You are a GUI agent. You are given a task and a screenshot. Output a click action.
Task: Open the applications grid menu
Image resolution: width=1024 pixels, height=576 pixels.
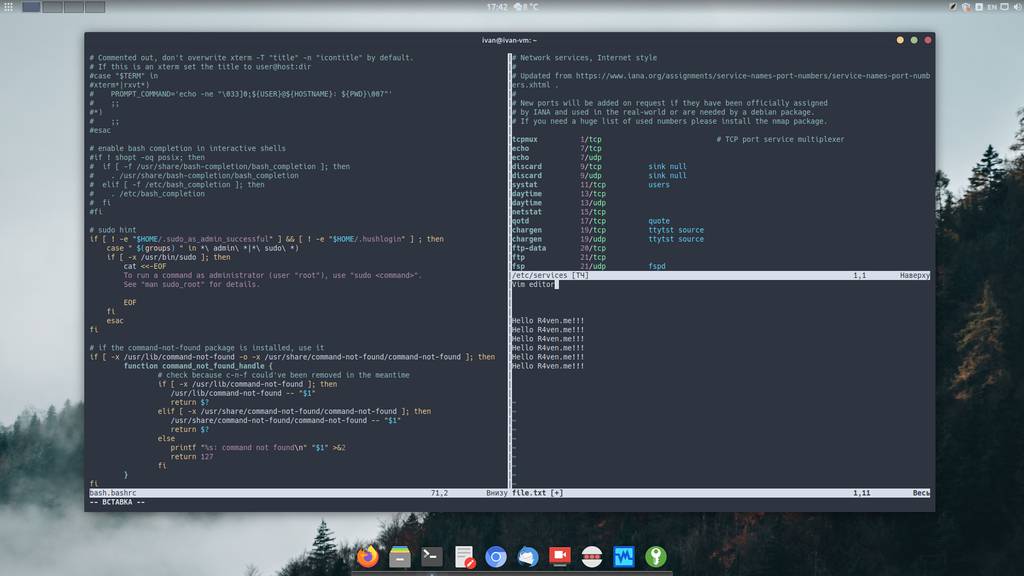point(9,7)
